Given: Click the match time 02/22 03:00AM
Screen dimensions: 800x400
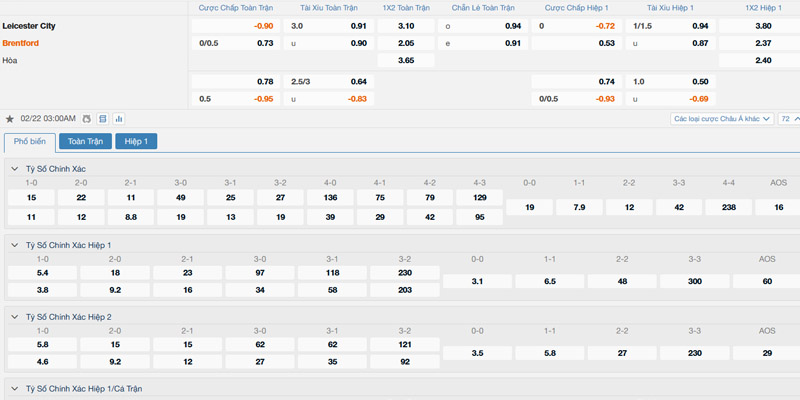Looking at the screenshot, I should point(48,119).
